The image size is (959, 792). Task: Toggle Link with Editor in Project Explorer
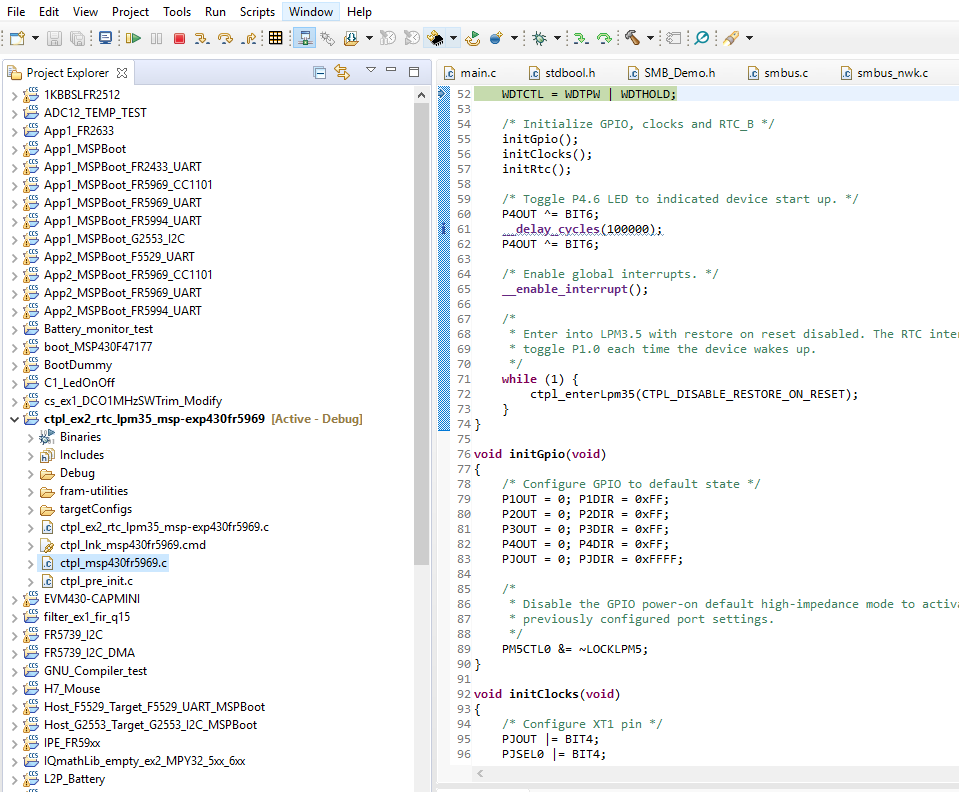[342, 72]
